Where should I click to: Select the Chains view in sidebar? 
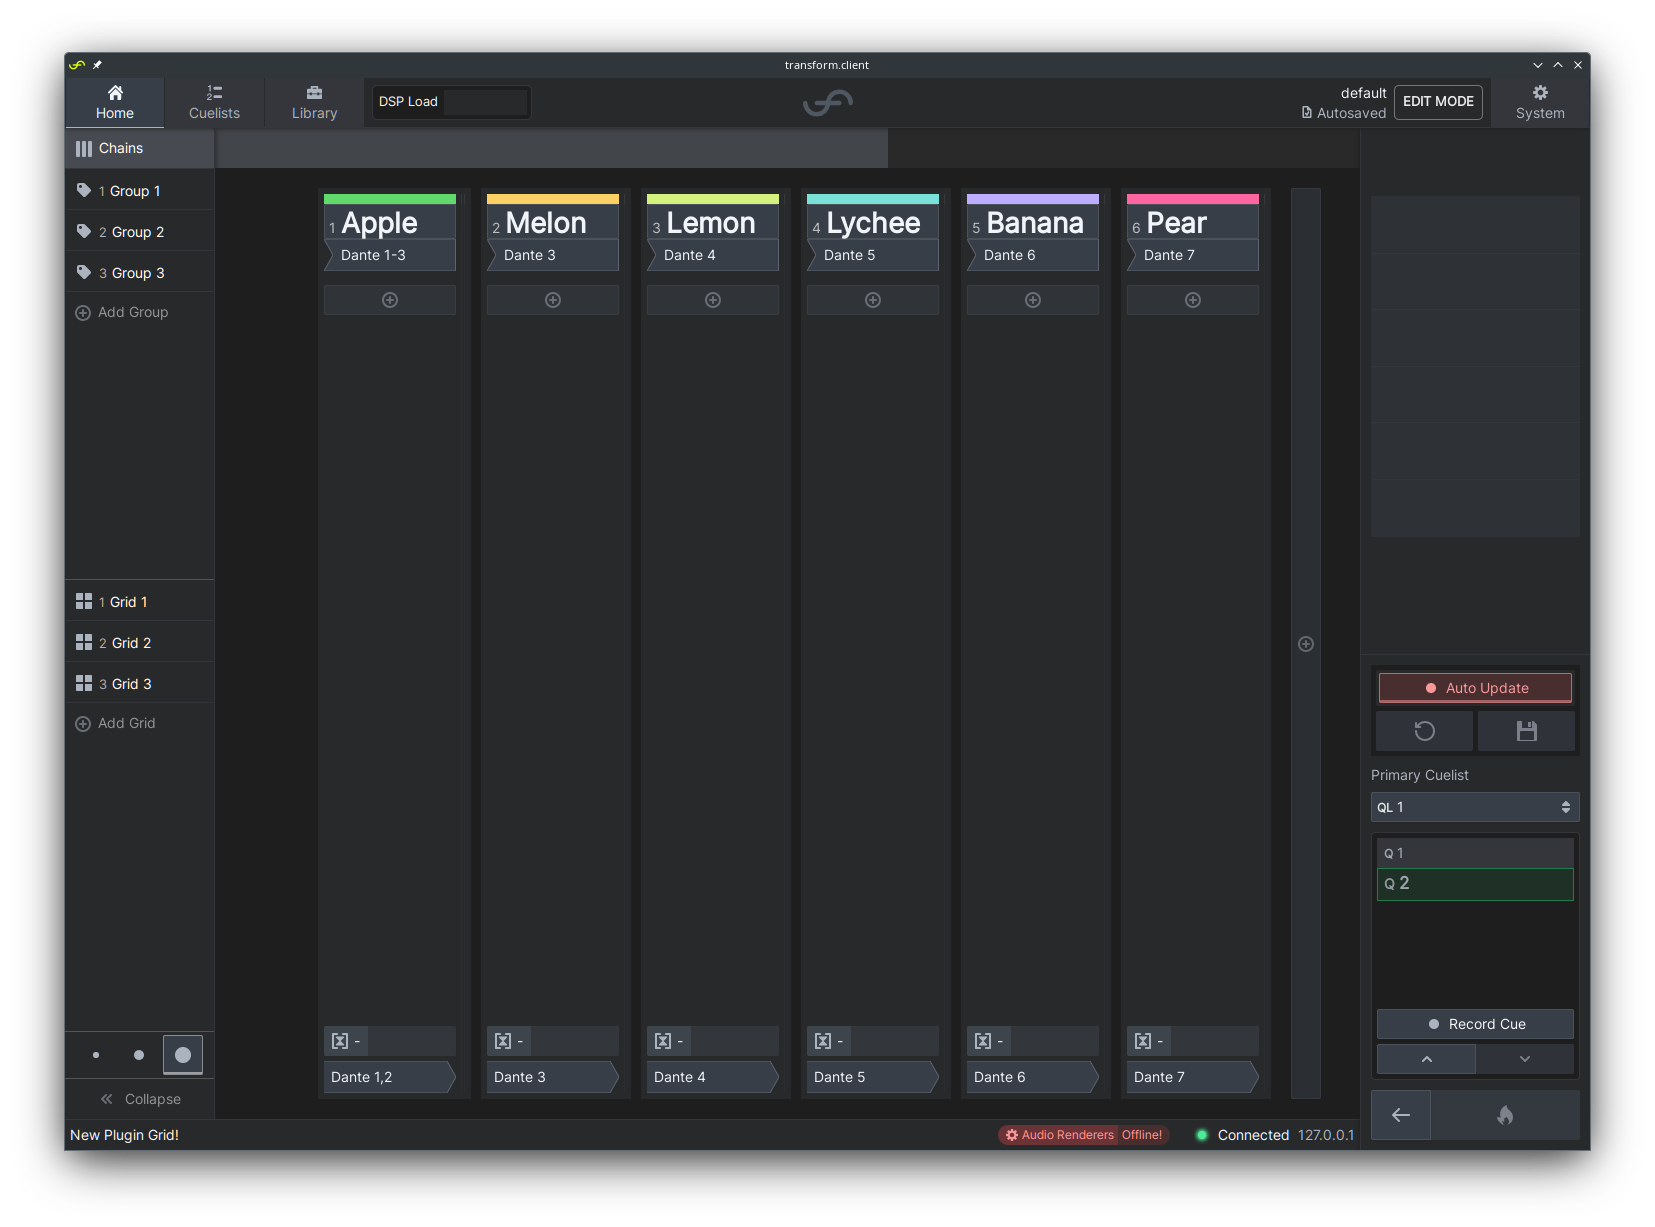point(140,148)
